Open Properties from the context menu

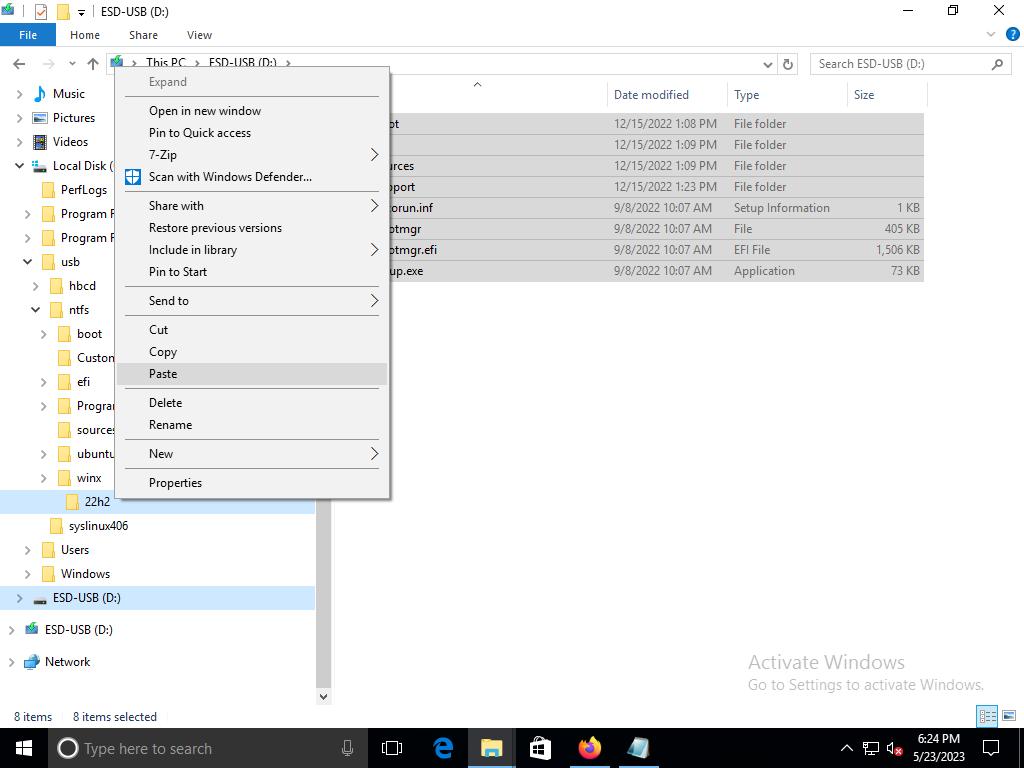[x=175, y=483]
